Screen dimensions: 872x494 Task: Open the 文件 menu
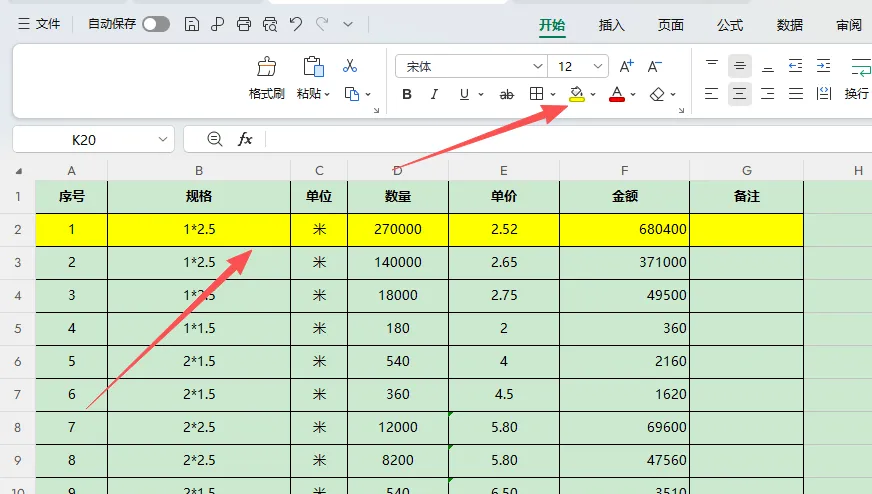39,24
